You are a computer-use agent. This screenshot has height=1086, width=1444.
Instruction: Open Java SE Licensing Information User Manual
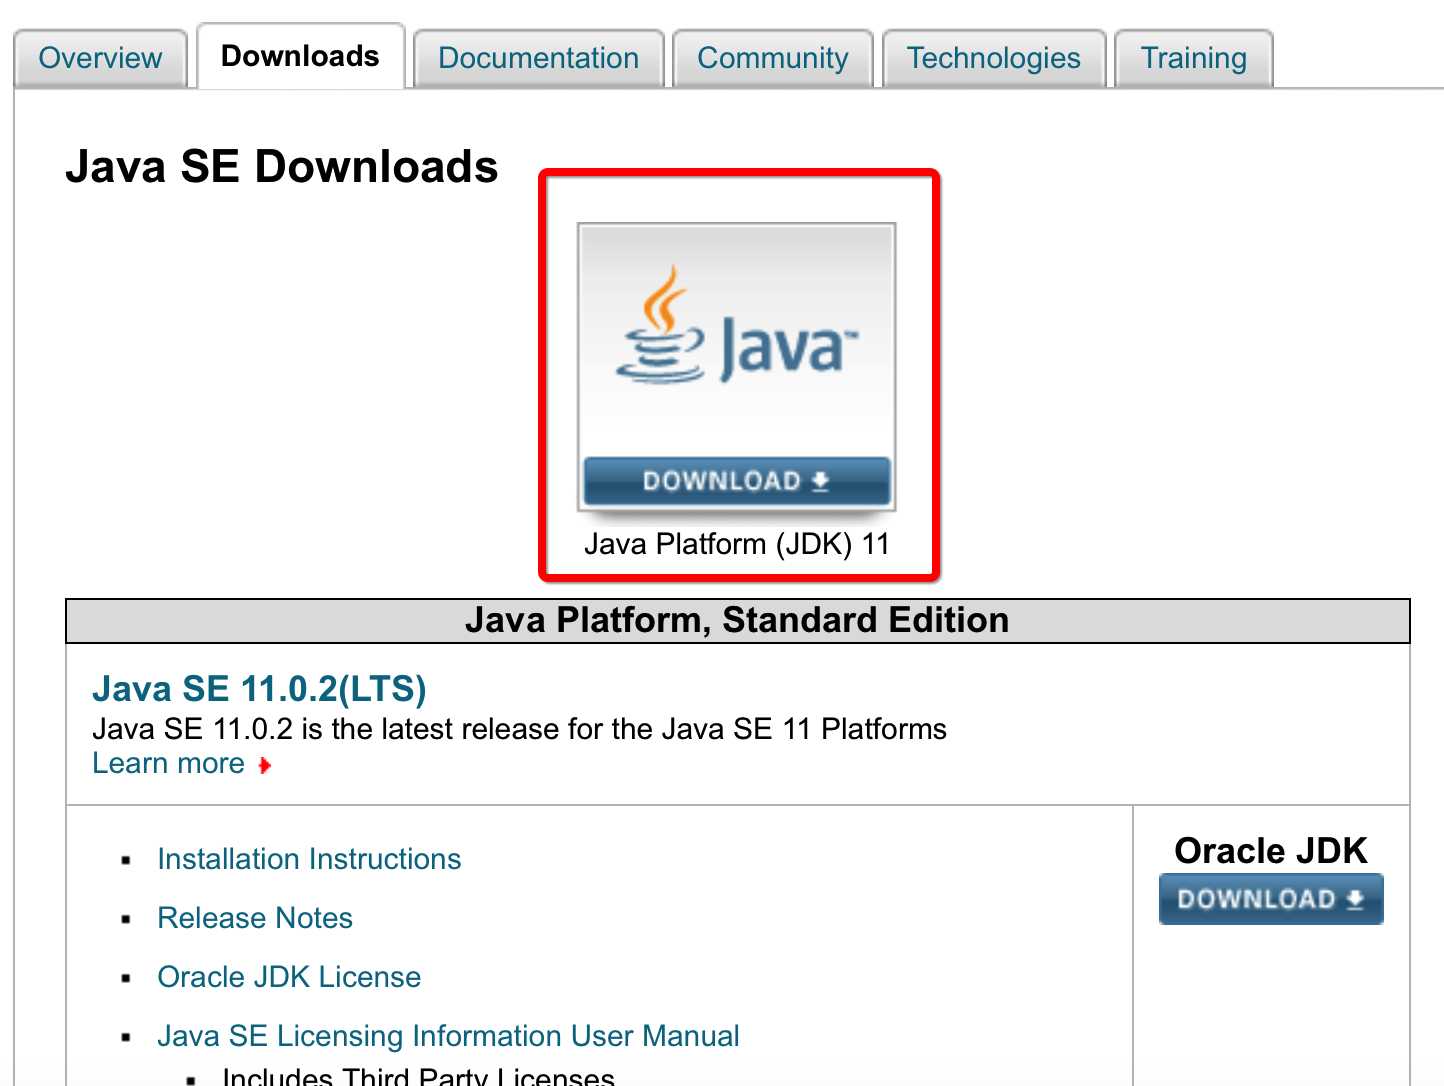[x=448, y=1036]
